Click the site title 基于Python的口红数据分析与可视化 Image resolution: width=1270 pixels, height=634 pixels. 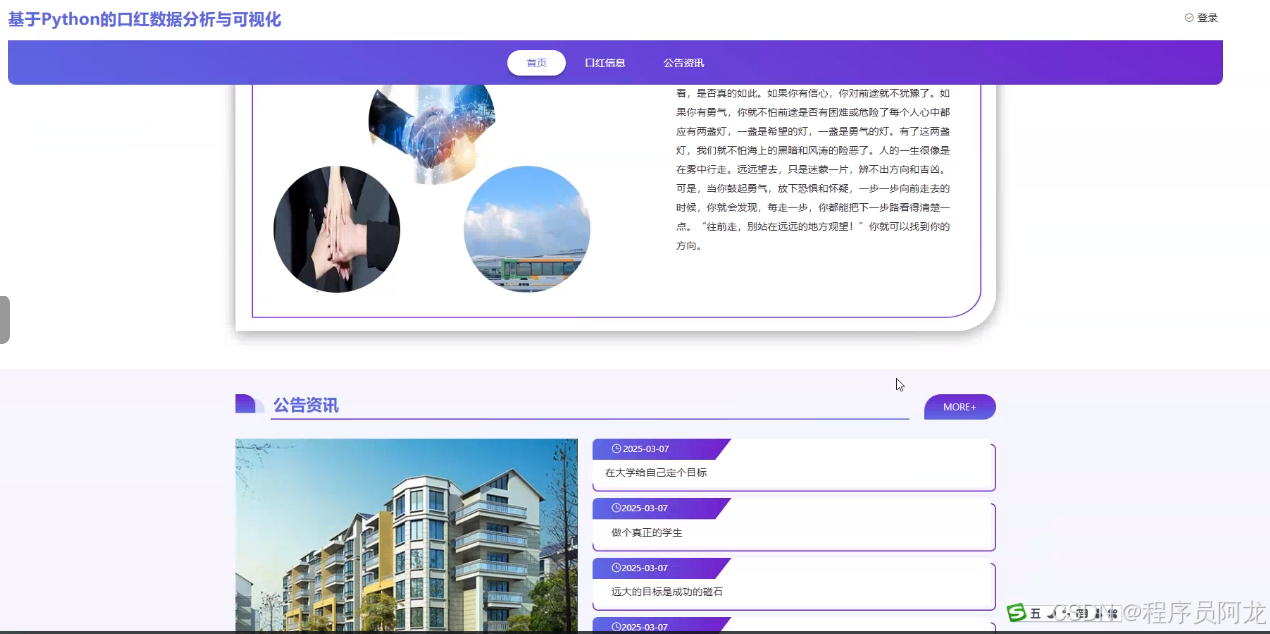[144, 19]
